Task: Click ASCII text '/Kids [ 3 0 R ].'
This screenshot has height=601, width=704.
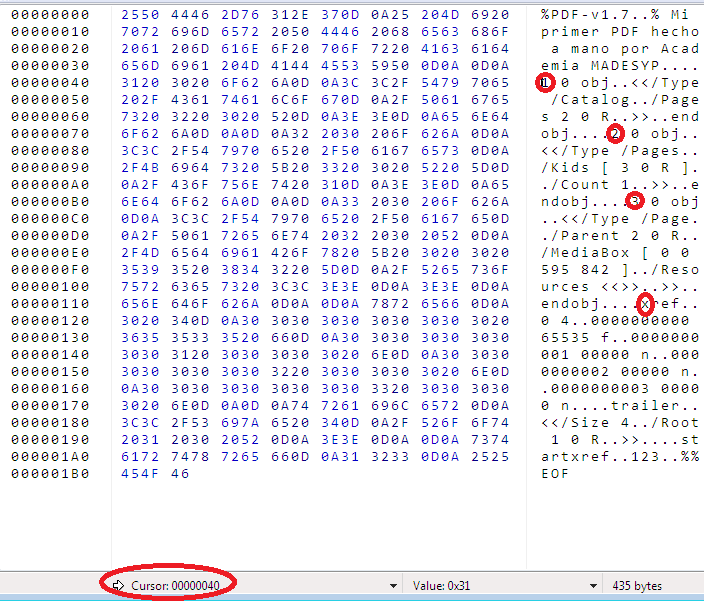Action: [x=620, y=168]
